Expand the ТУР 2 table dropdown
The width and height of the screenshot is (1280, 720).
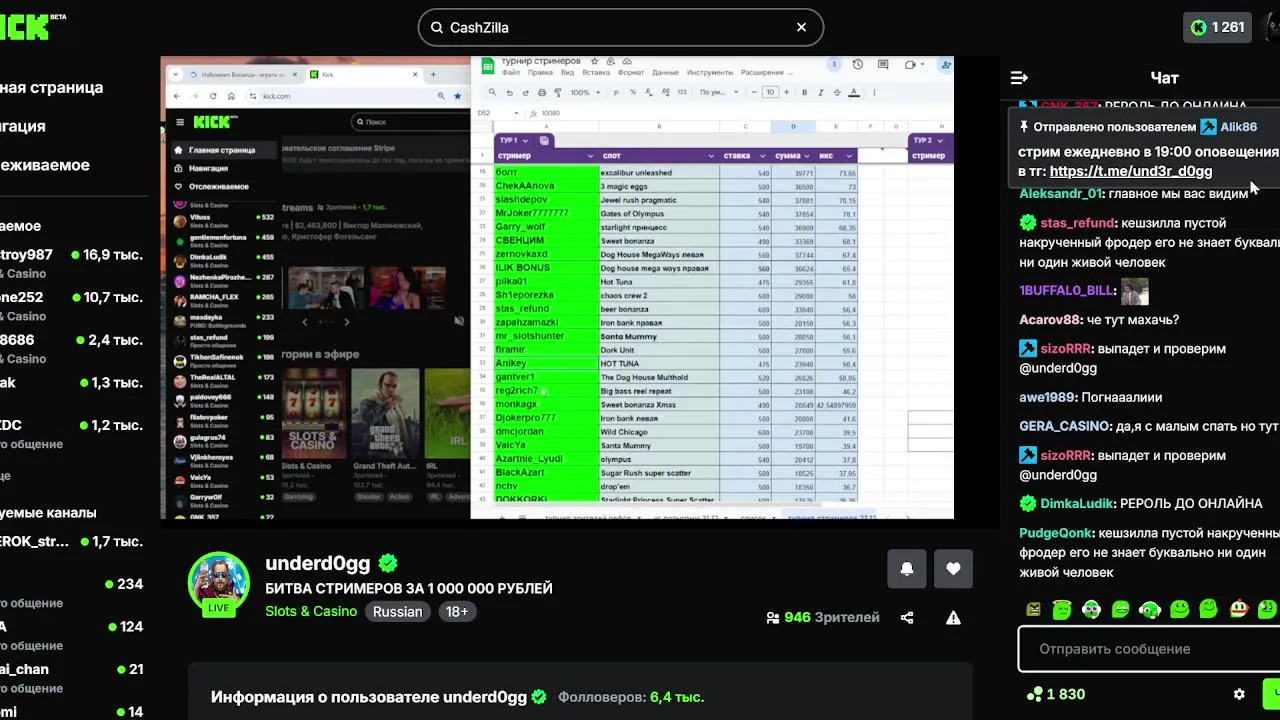click(940, 141)
